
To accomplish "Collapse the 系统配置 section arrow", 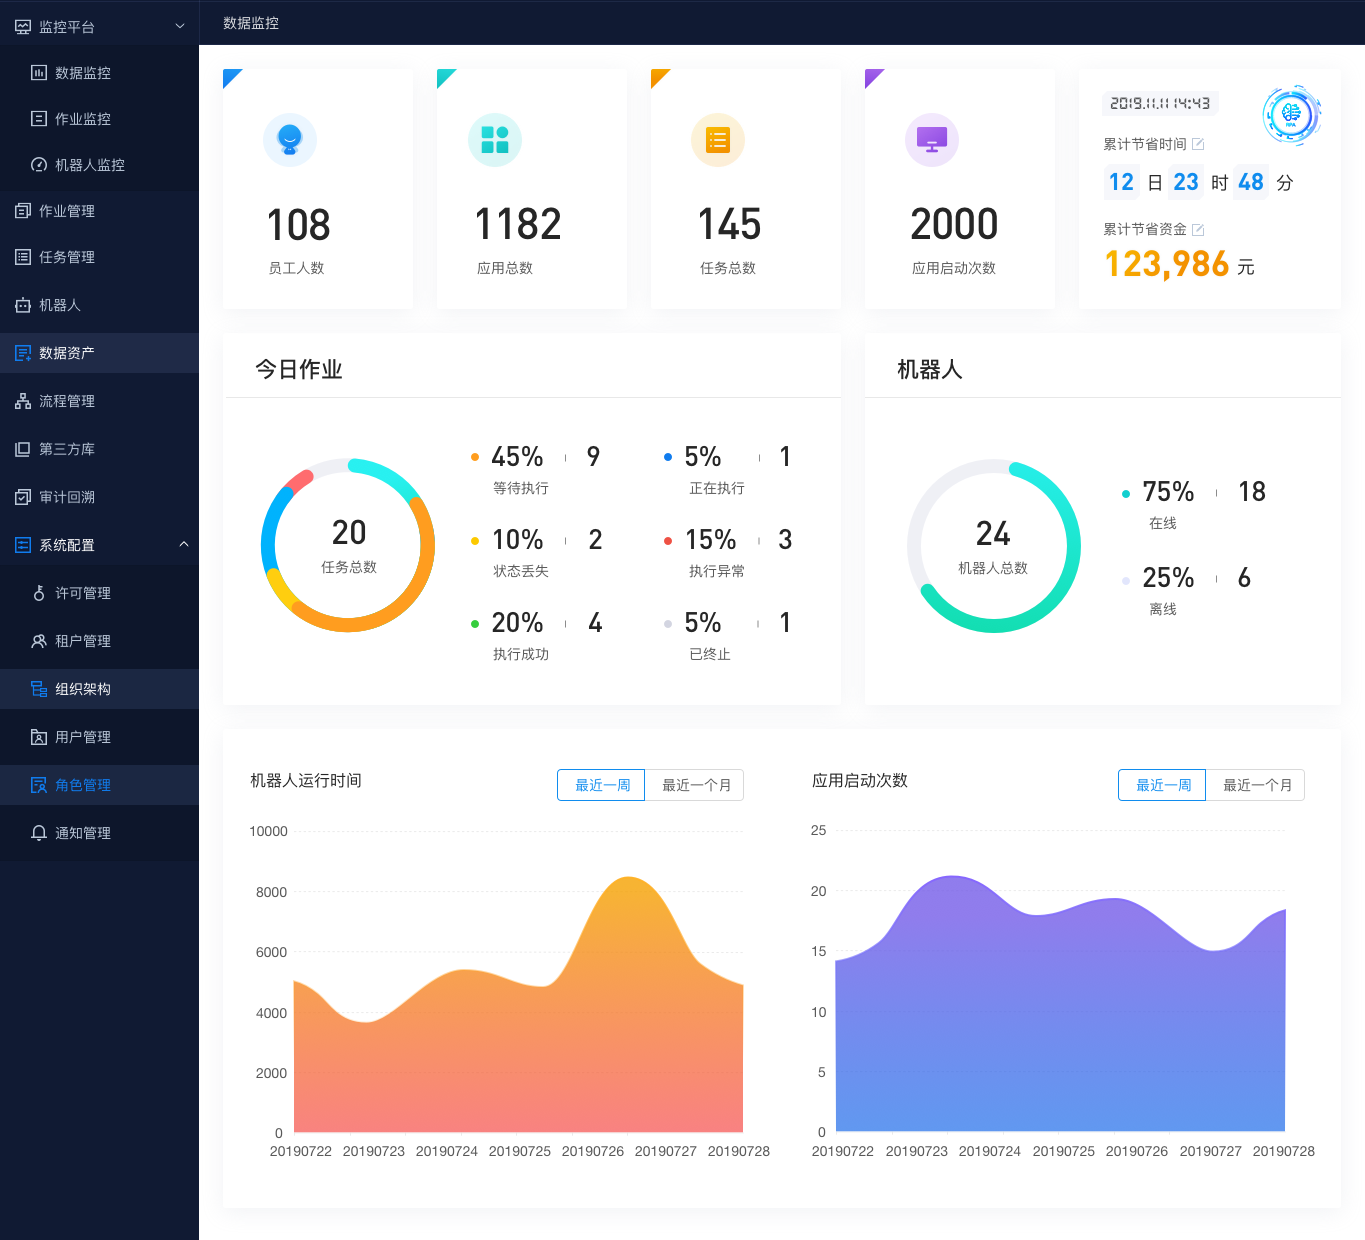I will pyautogui.click(x=183, y=544).
